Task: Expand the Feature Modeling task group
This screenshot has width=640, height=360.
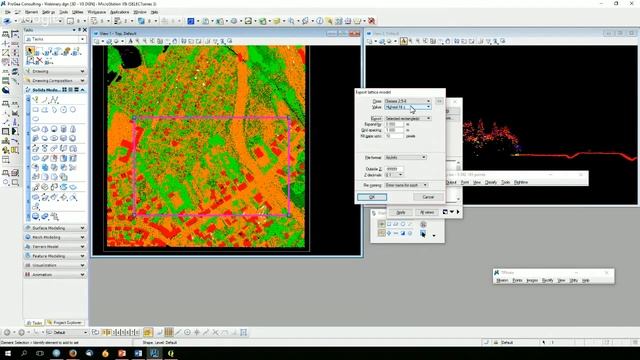Action: point(55,256)
